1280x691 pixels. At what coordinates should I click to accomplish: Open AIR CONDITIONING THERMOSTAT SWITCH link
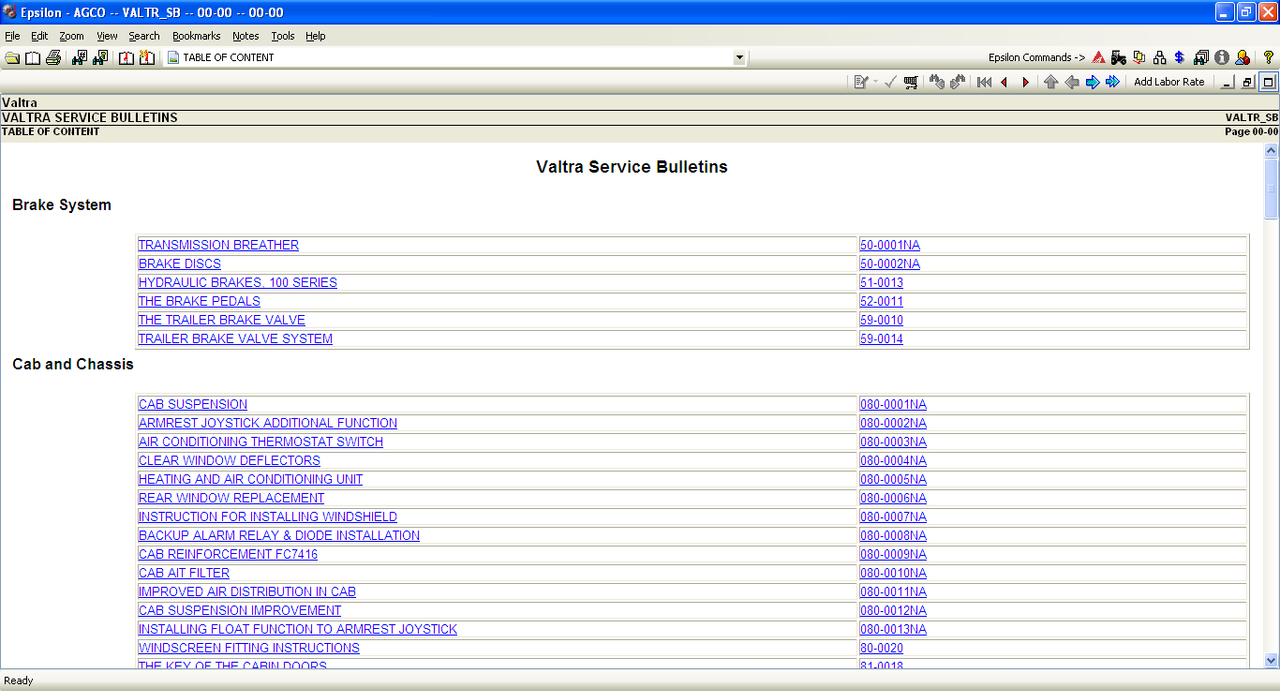(x=261, y=442)
